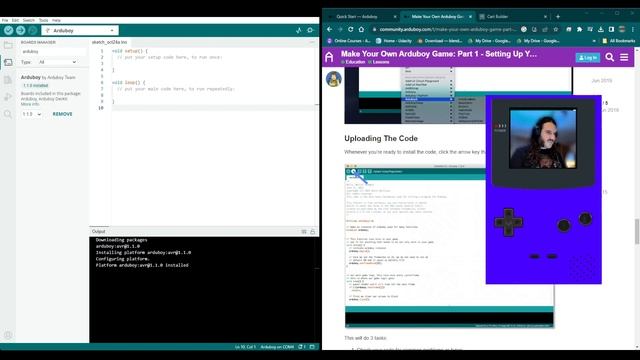Click the browser page vertical scrollbar thumb
This screenshot has height=360, width=640.
pyautogui.click(x=637, y=231)
